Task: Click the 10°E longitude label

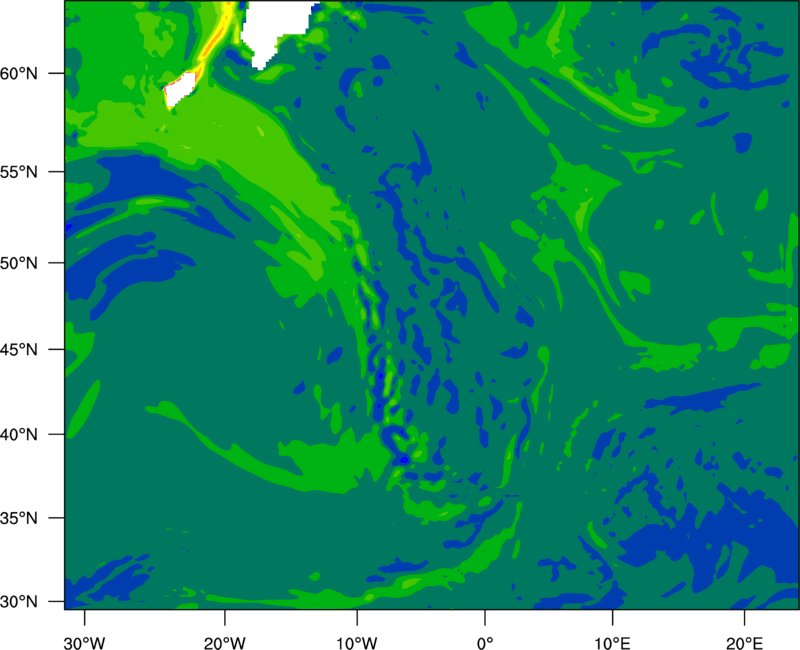Action: click(612, 643)
